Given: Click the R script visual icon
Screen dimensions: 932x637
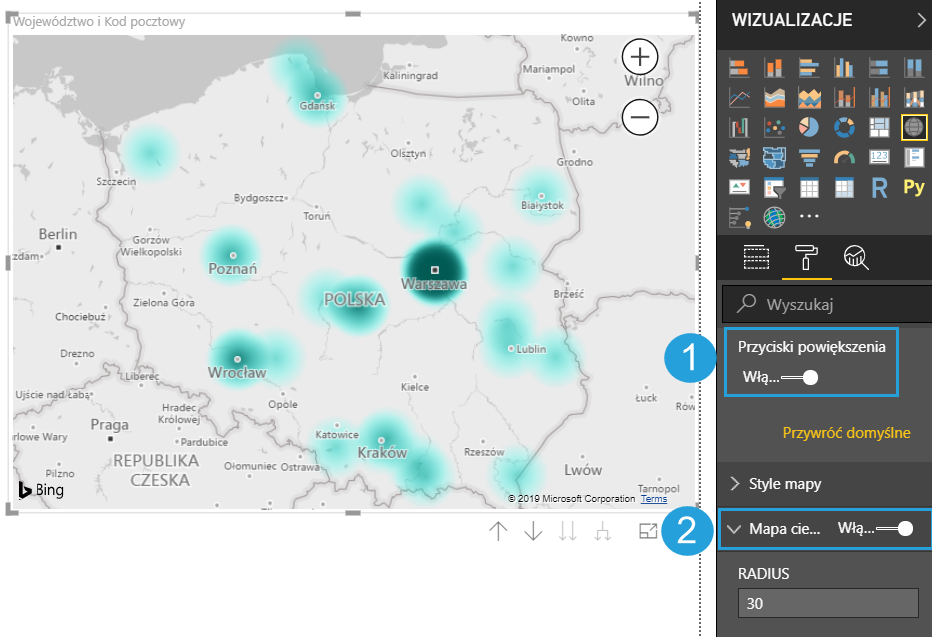Looking at the screenshot, I should (x=879, y=187).
